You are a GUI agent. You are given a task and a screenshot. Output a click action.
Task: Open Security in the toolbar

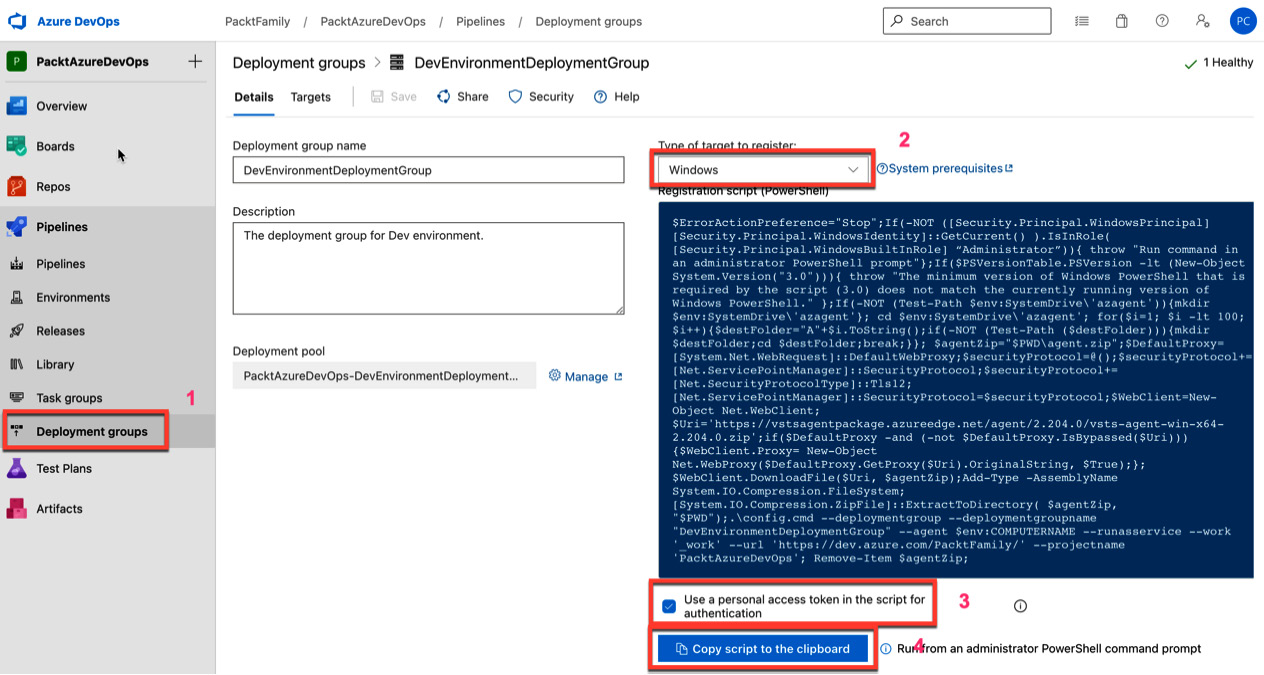point(541,97)
